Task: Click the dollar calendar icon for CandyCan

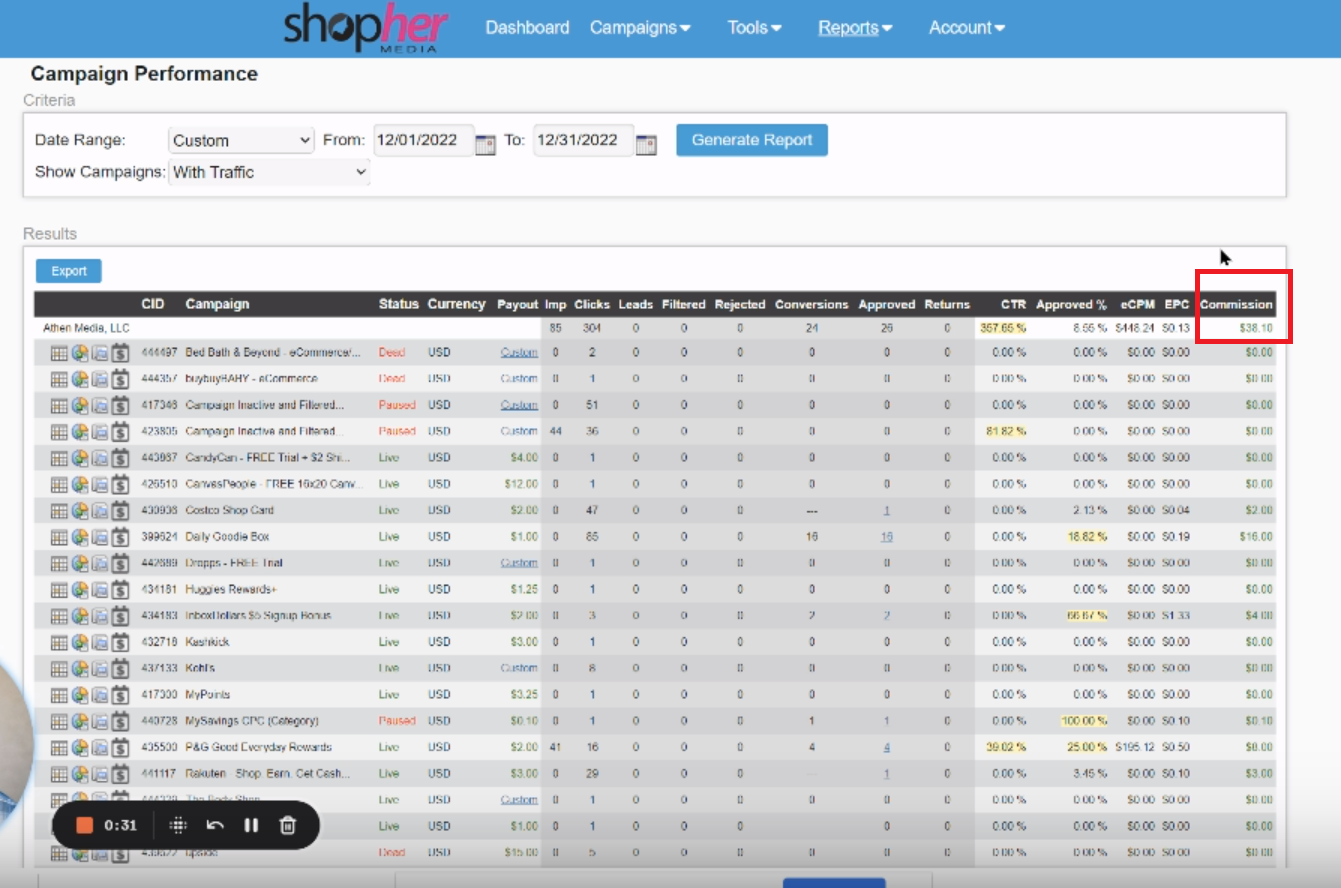Action: tap(120, 458)
